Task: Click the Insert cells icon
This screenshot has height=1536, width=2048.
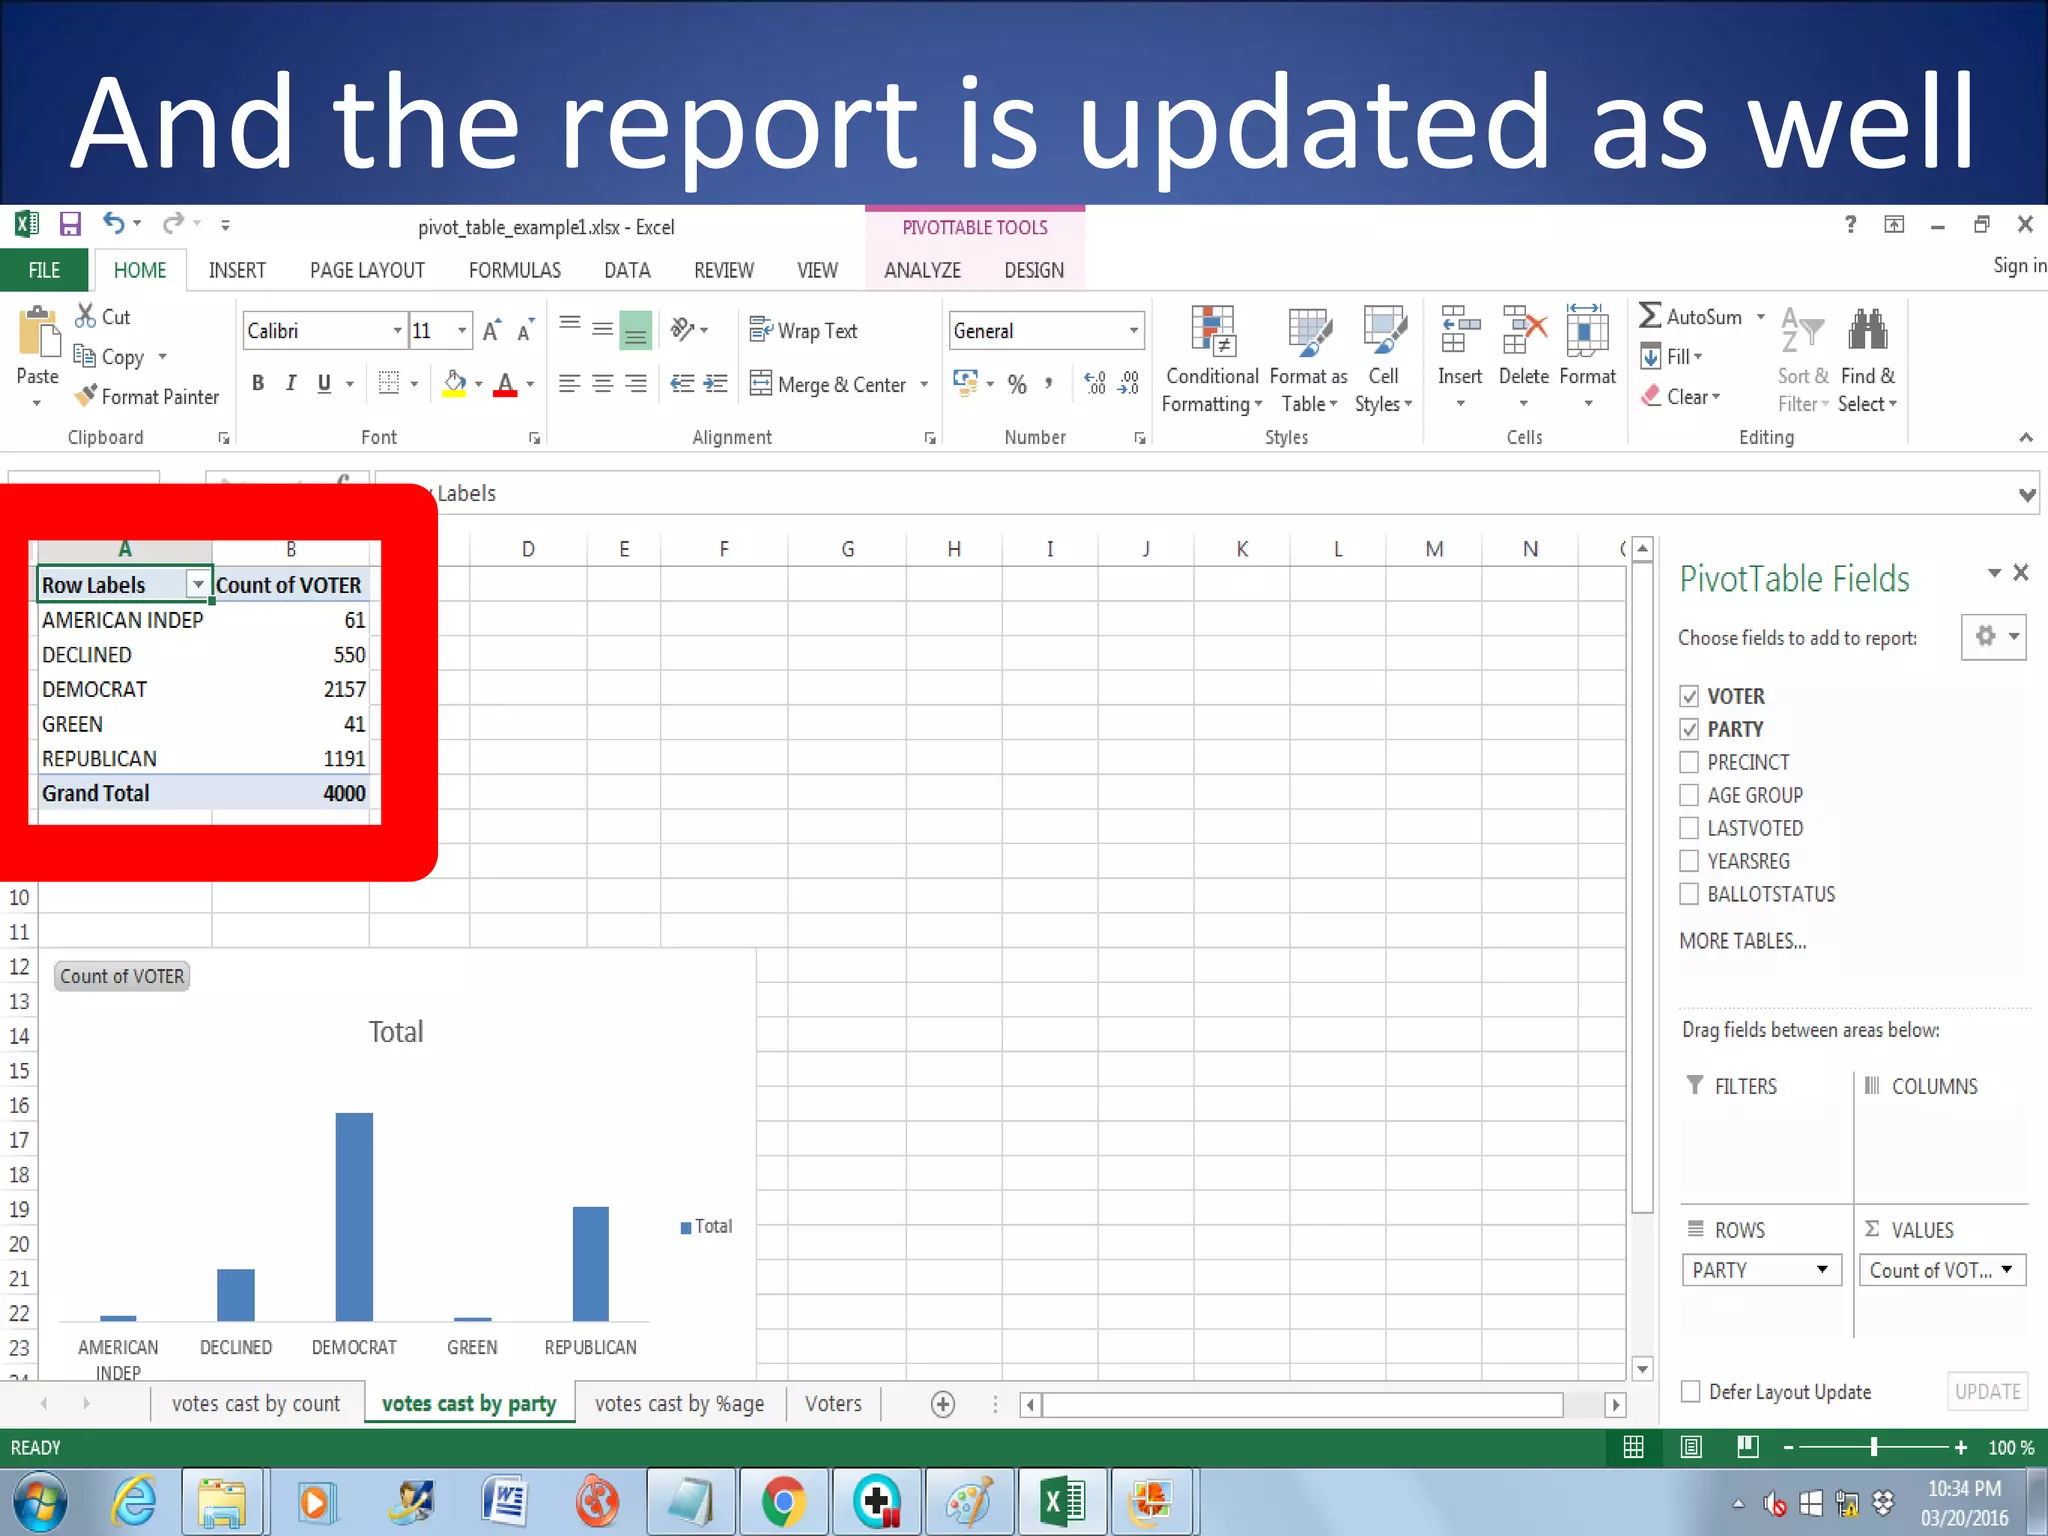Action: (1460, 330)
